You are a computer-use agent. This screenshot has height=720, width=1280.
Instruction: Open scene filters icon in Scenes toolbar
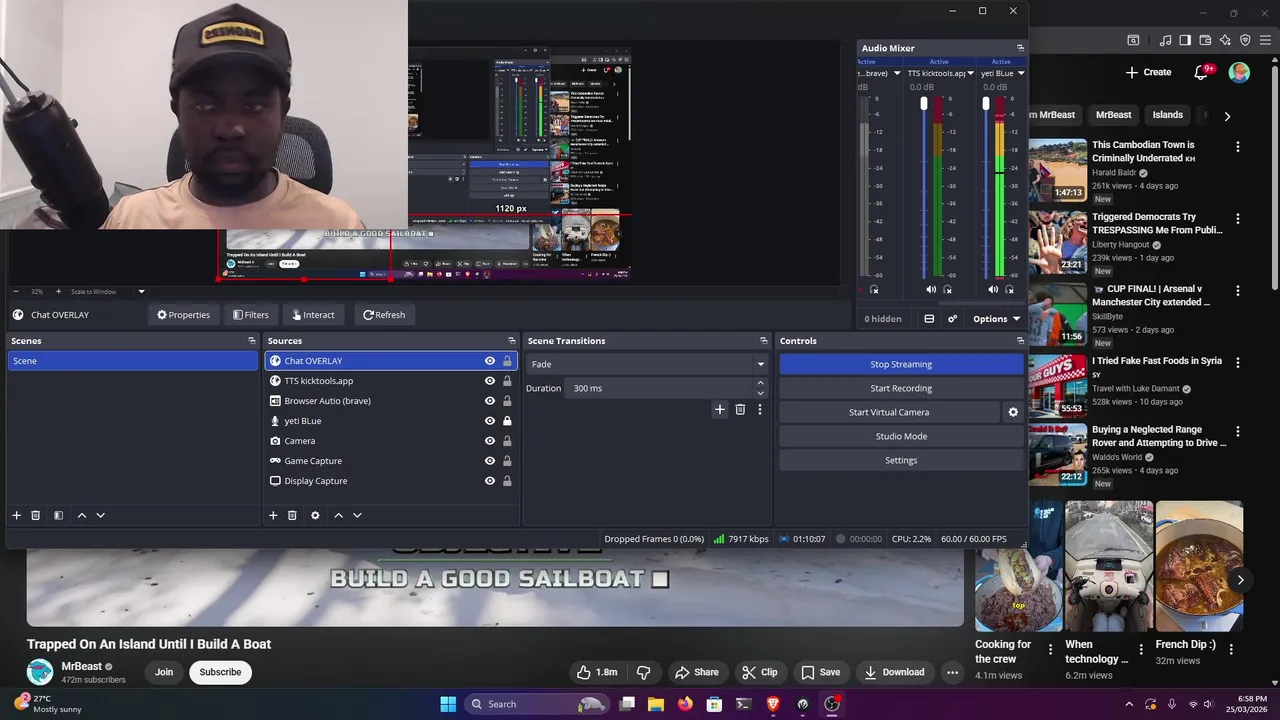[x=58, y=515]
